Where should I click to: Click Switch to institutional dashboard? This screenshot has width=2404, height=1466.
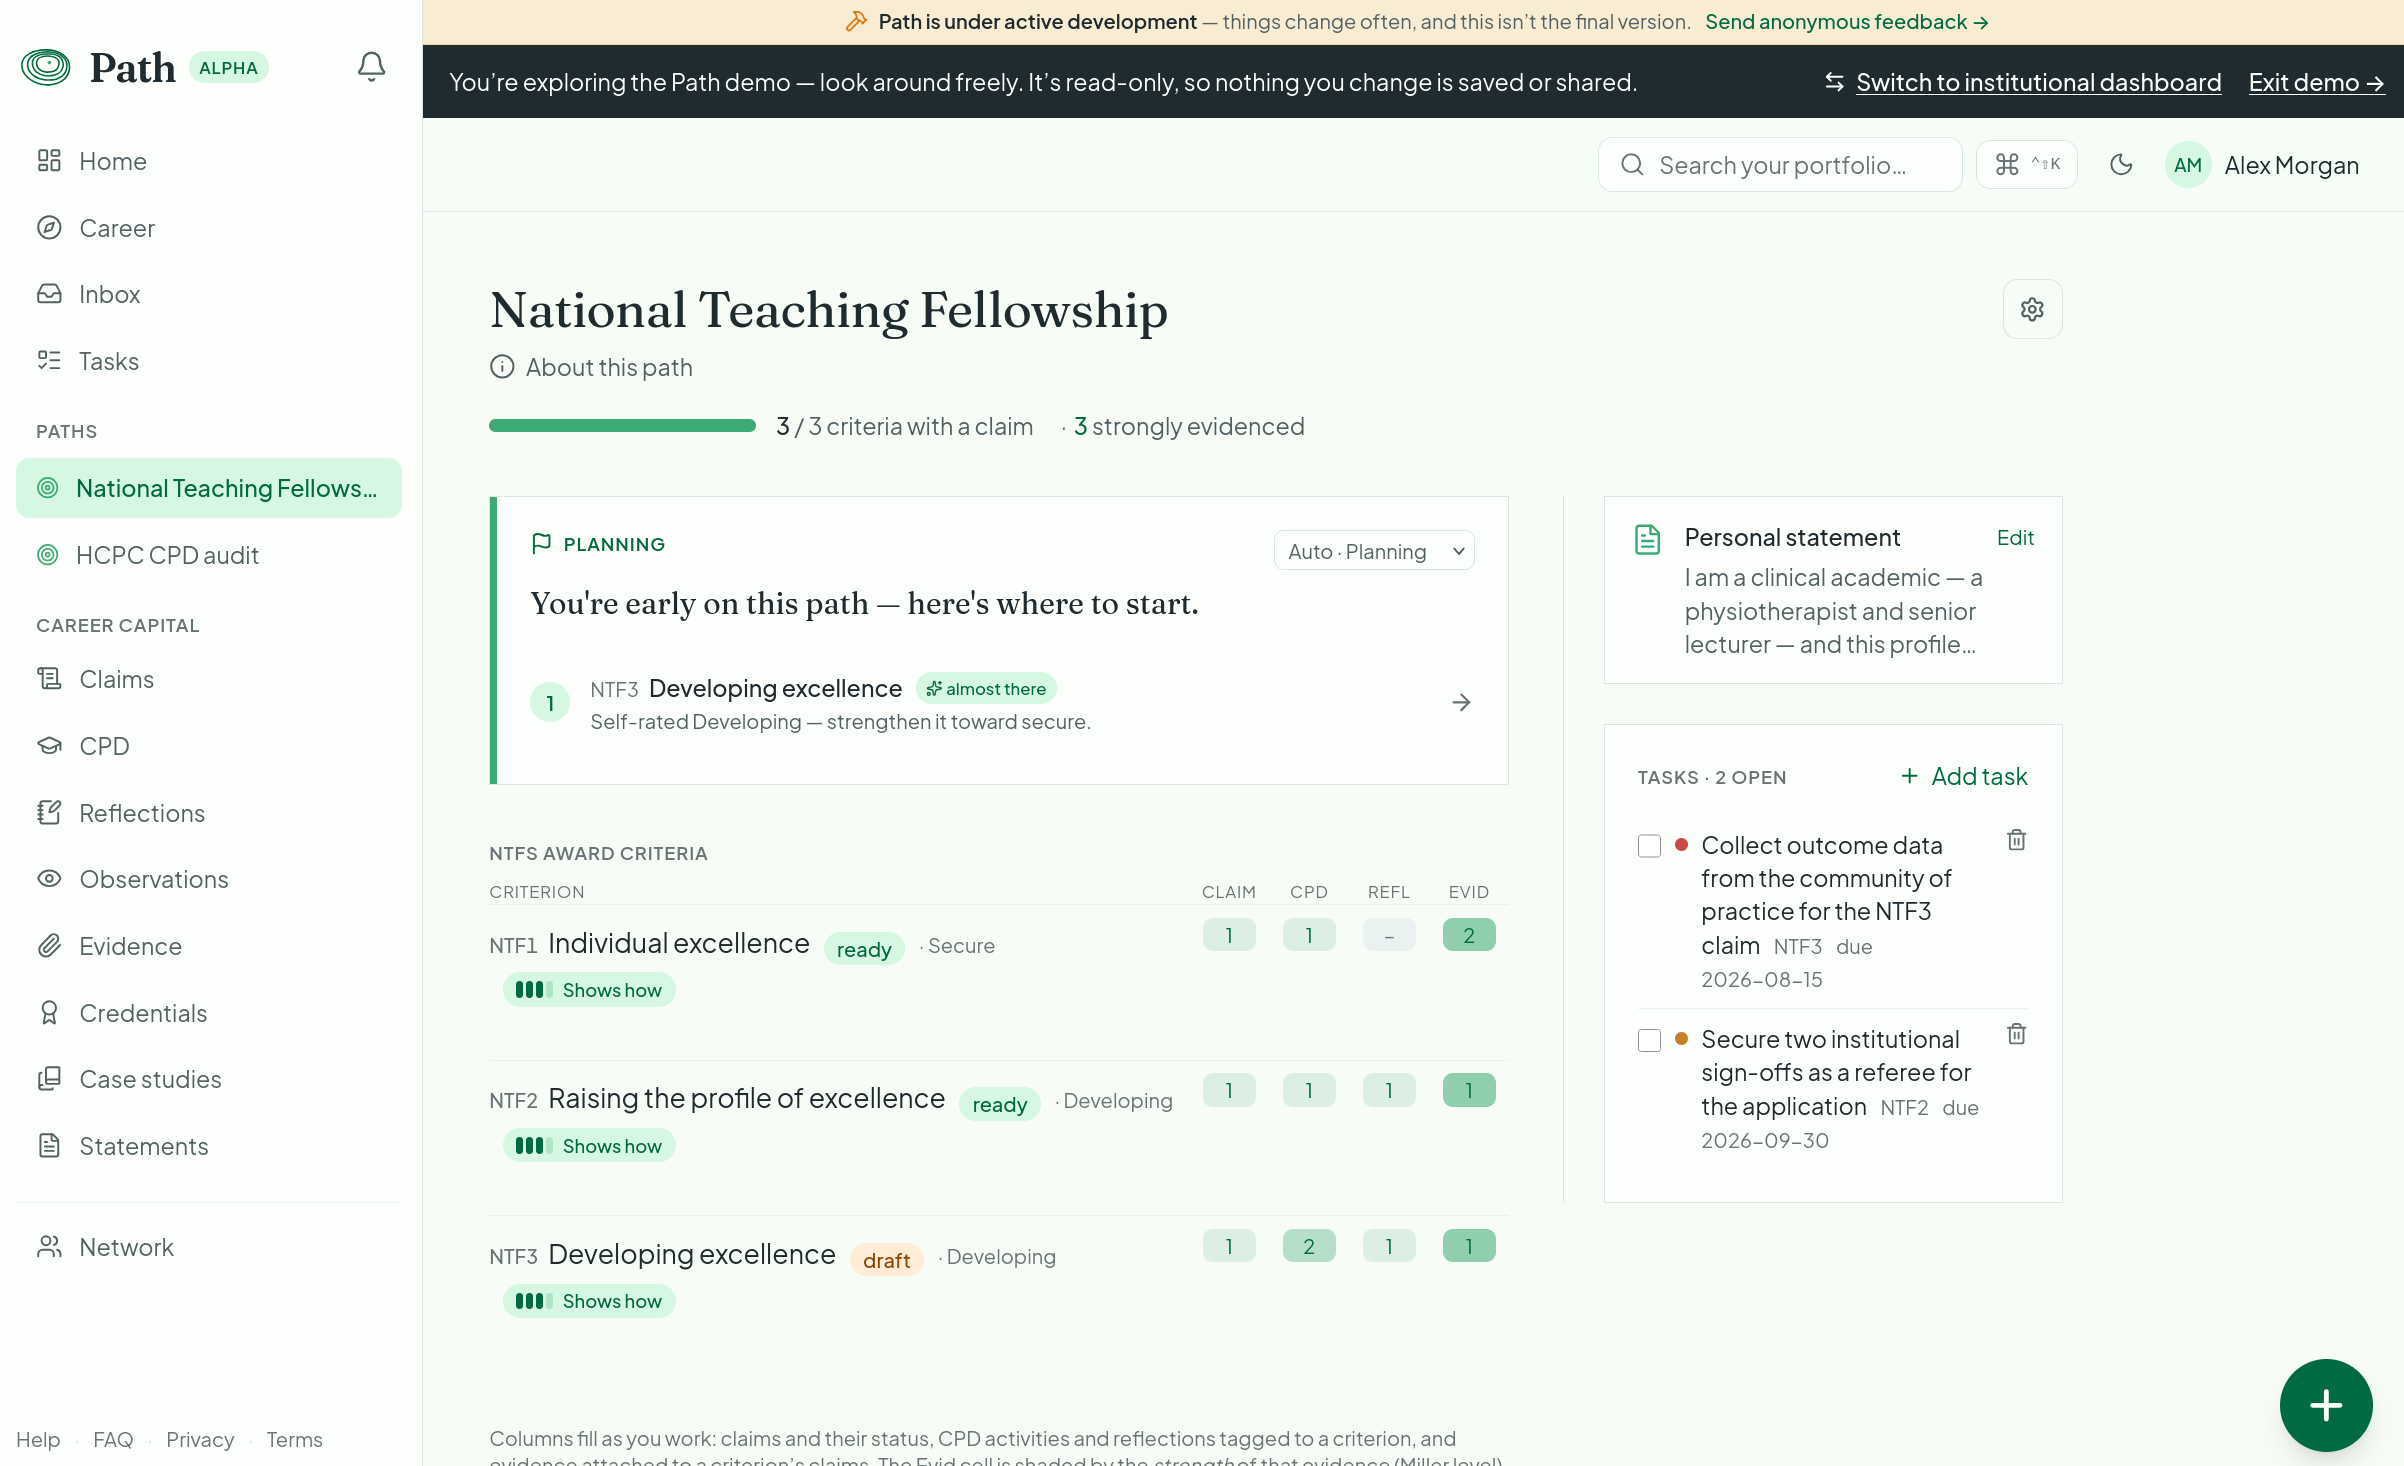(x=2038, y=82)
